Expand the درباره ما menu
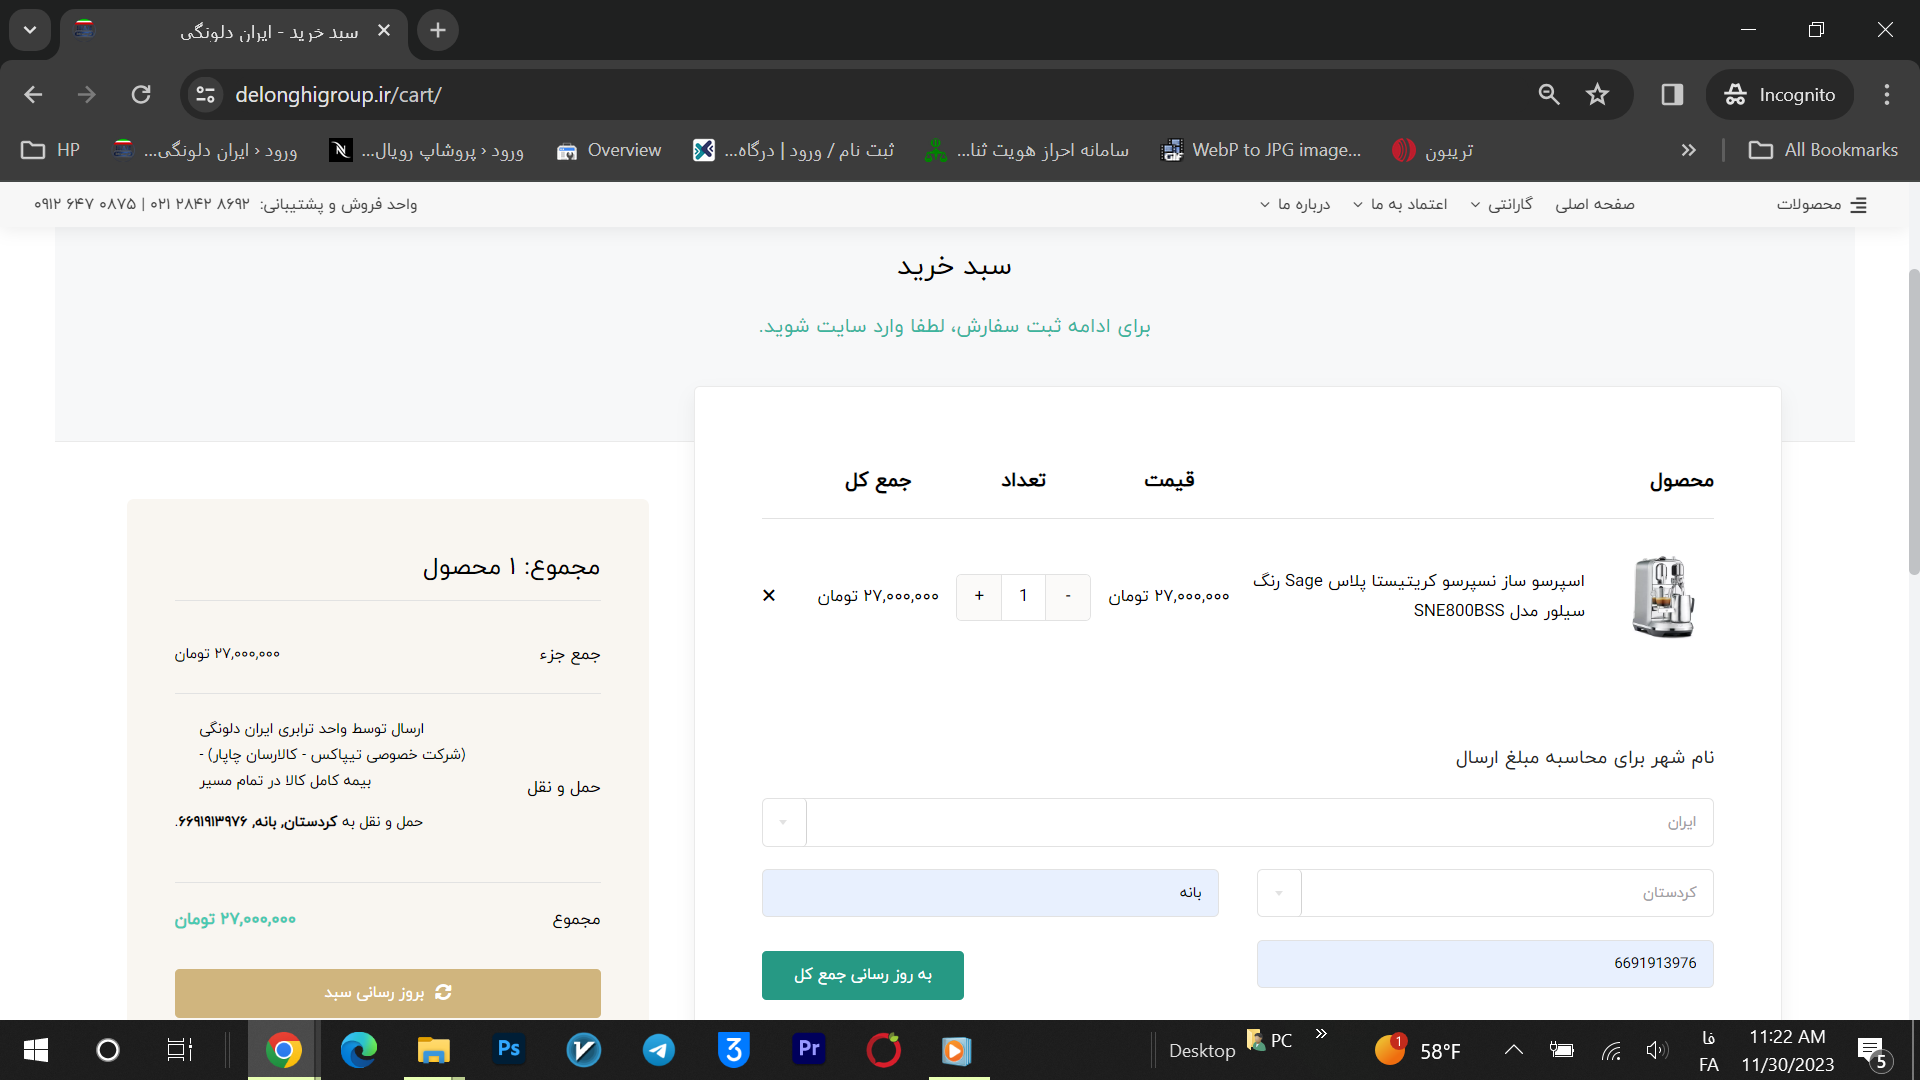Screen dimensions: 1920x1080 click(1294, 205)
